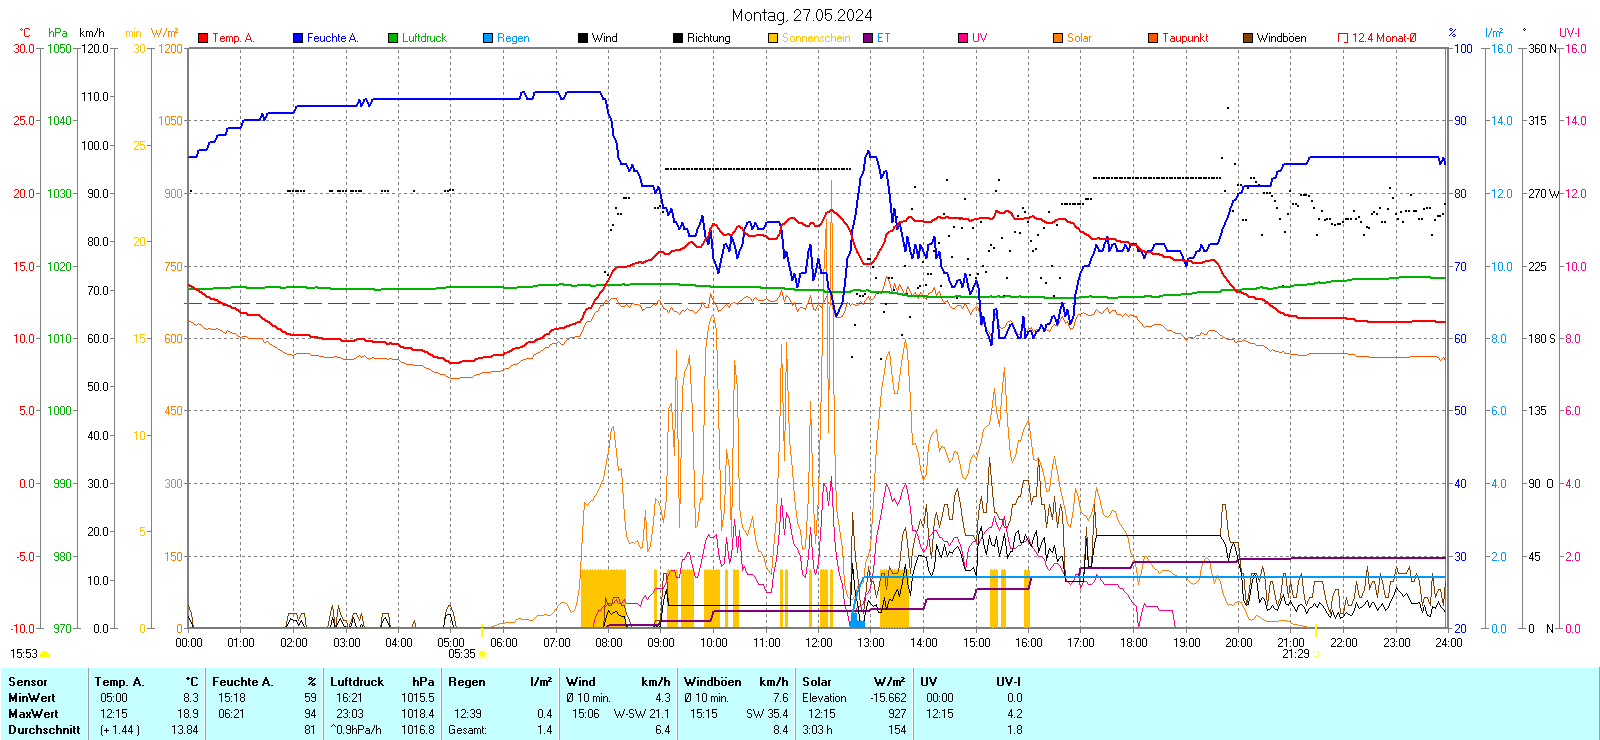Click the red Temp. A. legend square
This screenshot has width=1600, height=740.
[203, 38]
